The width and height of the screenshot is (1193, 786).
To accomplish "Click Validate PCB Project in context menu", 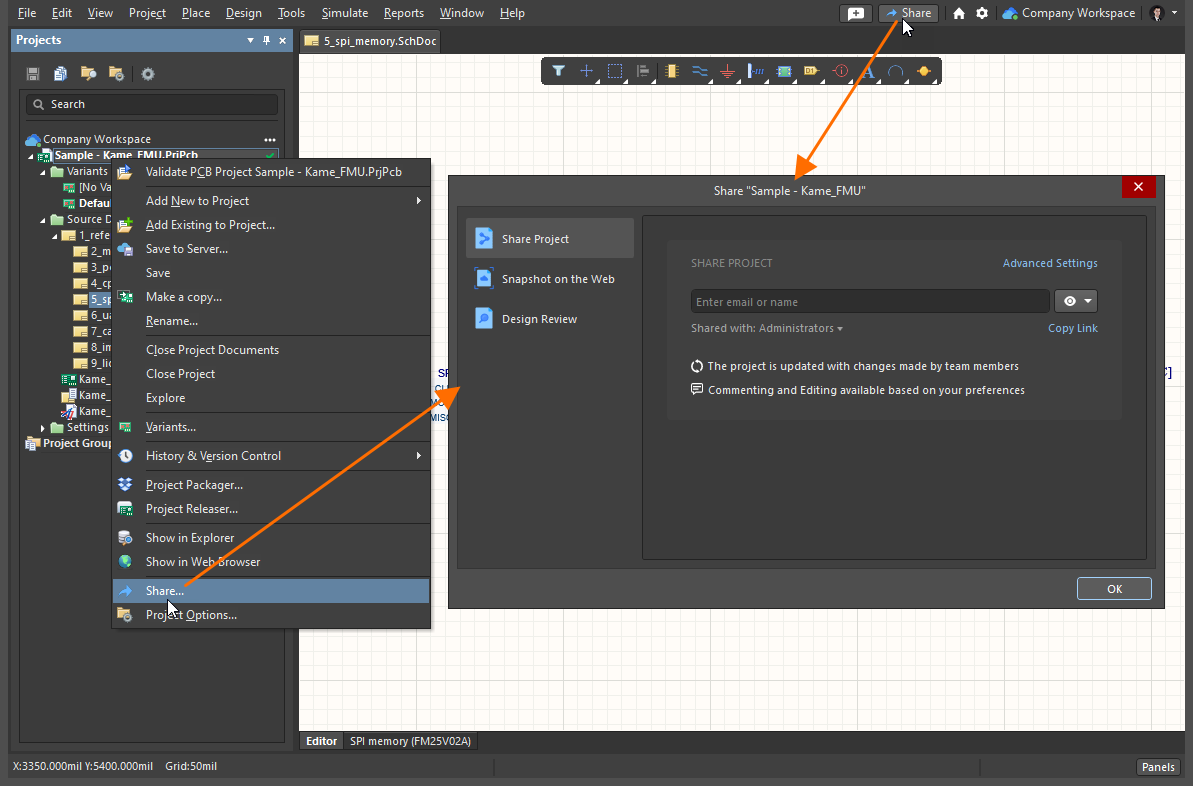I will click(x=272, y=172).
